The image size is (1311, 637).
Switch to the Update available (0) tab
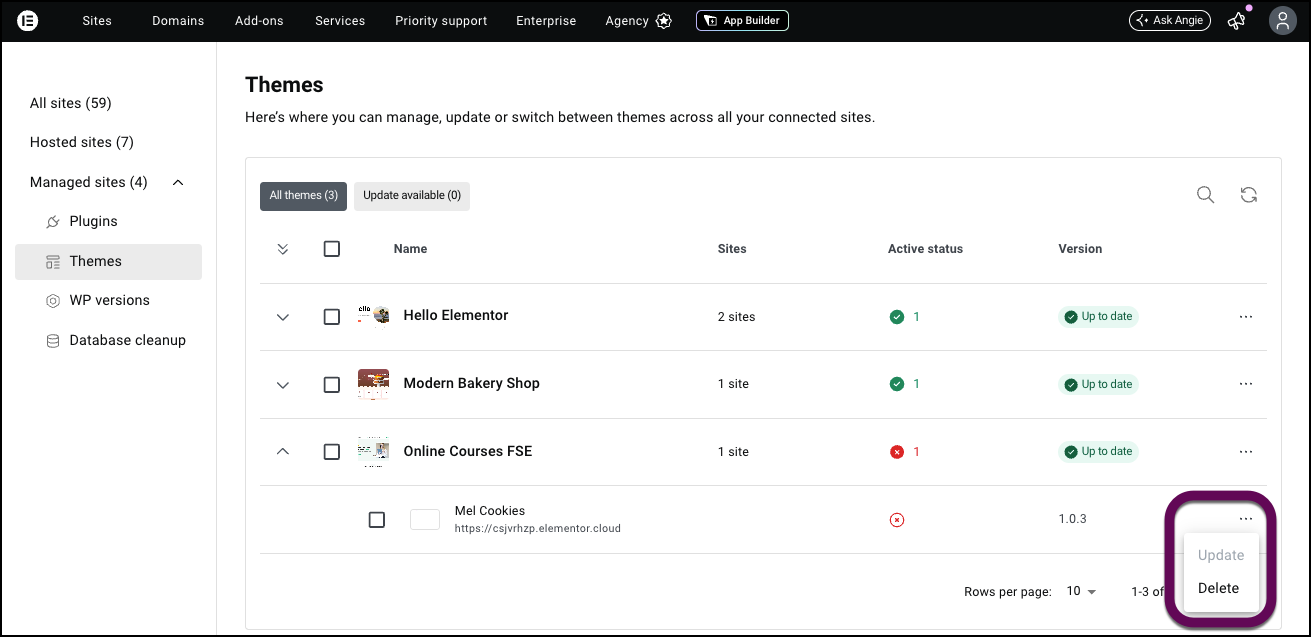[x=412, y=196]
